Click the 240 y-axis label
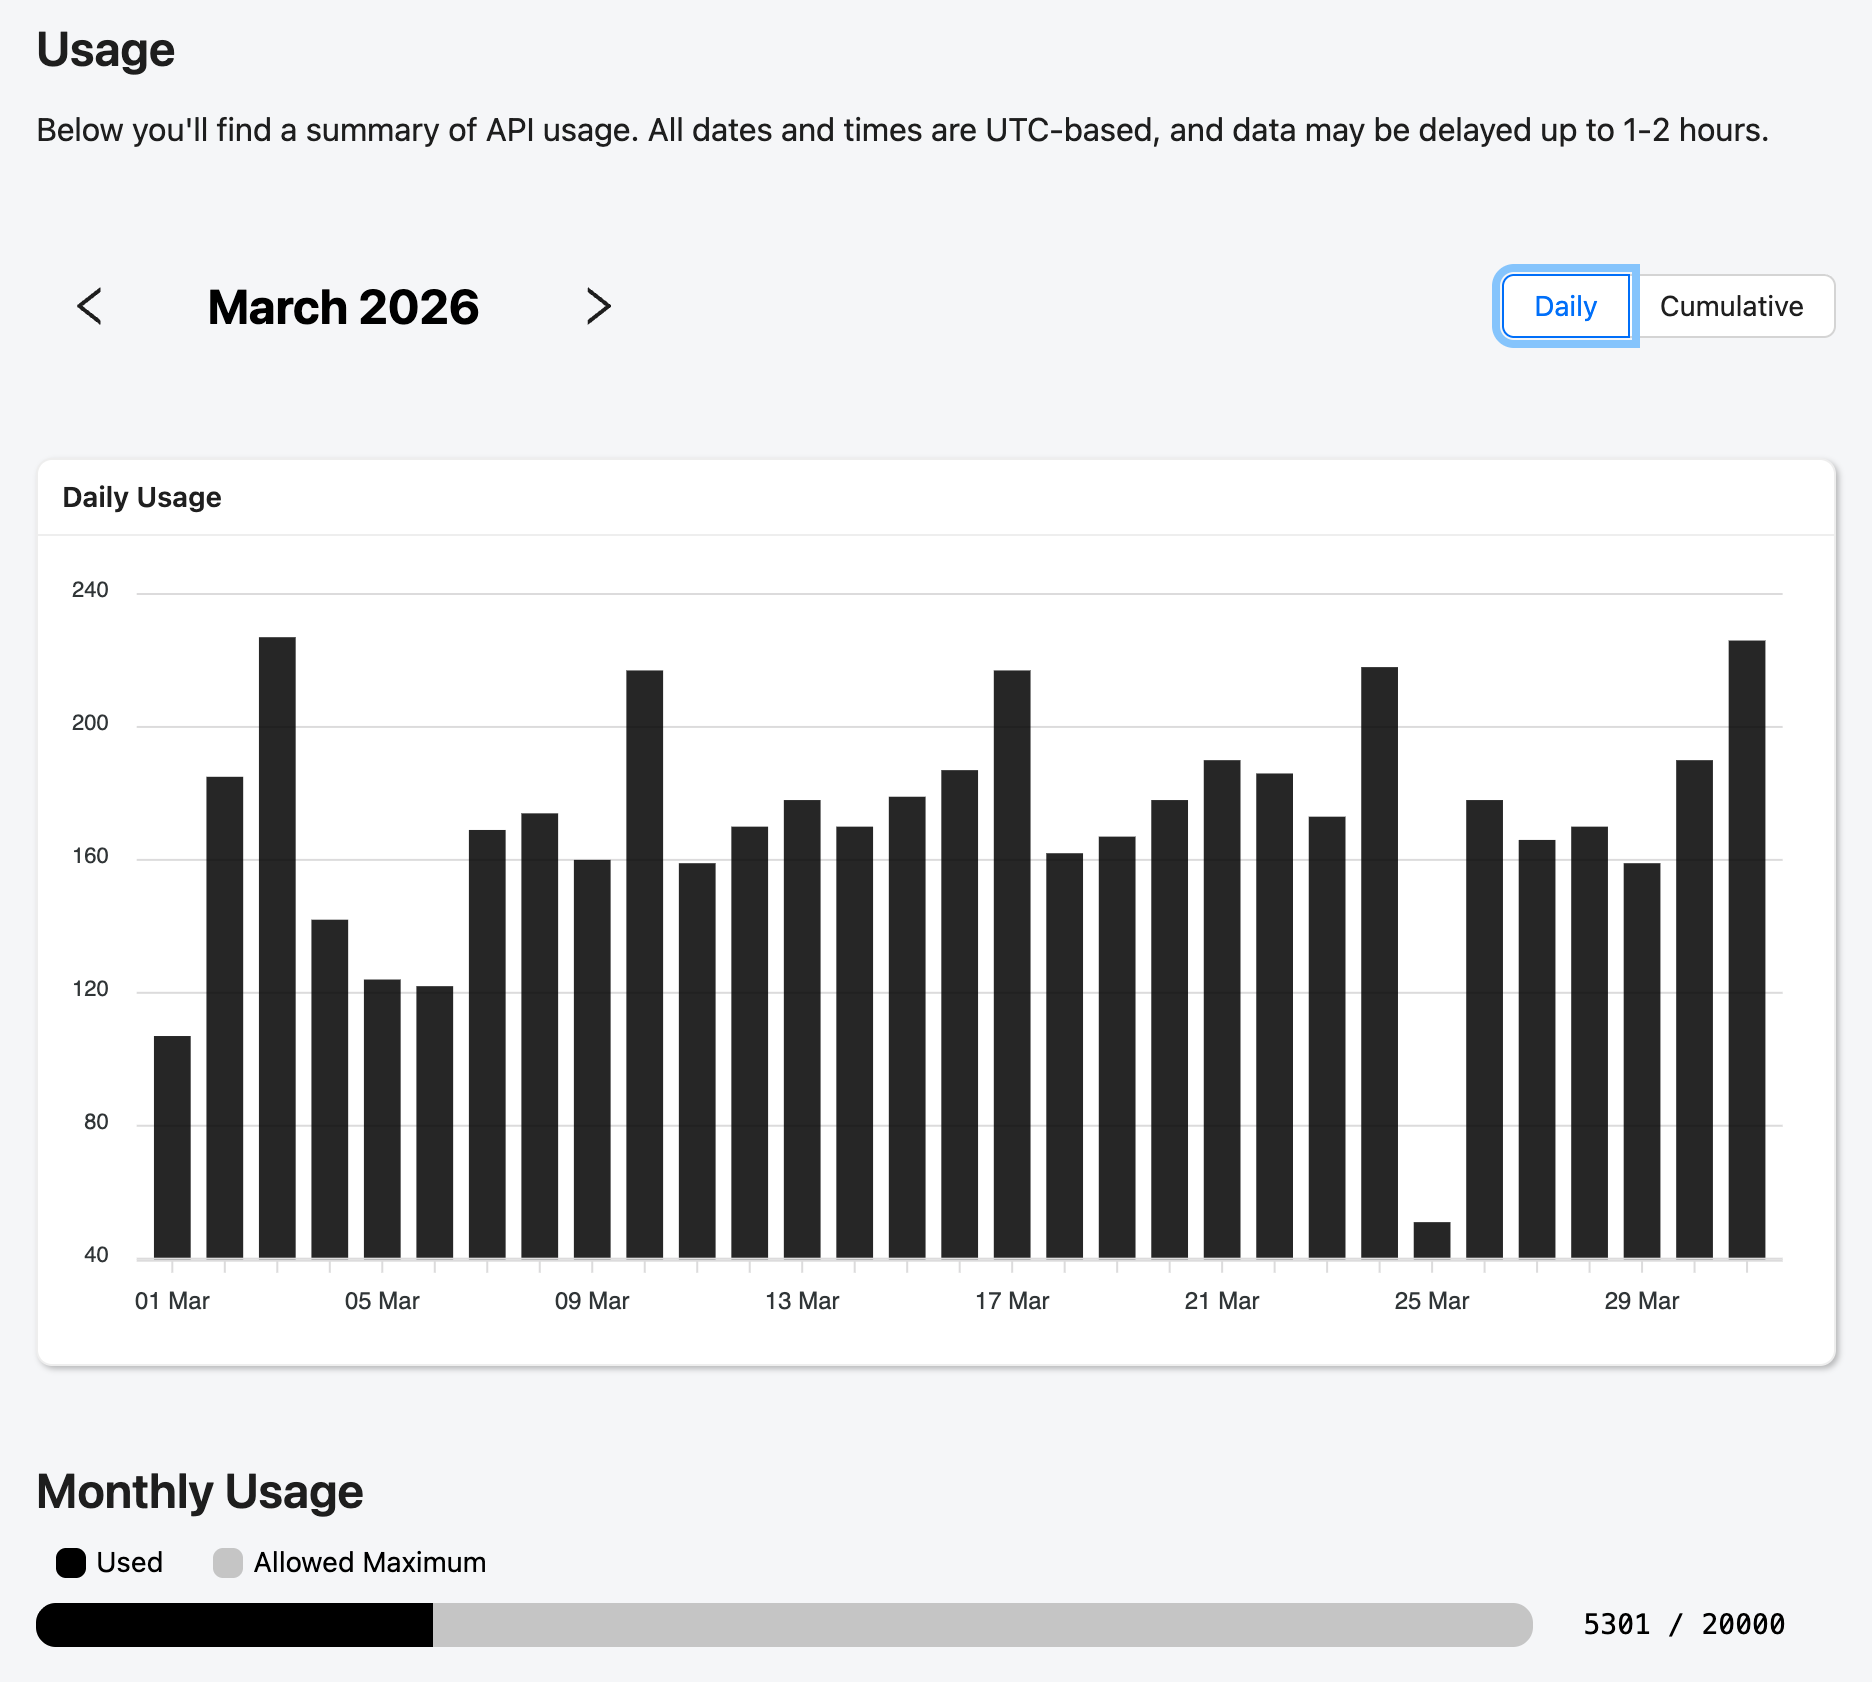 pyautogui.click(x=90, y=590)
